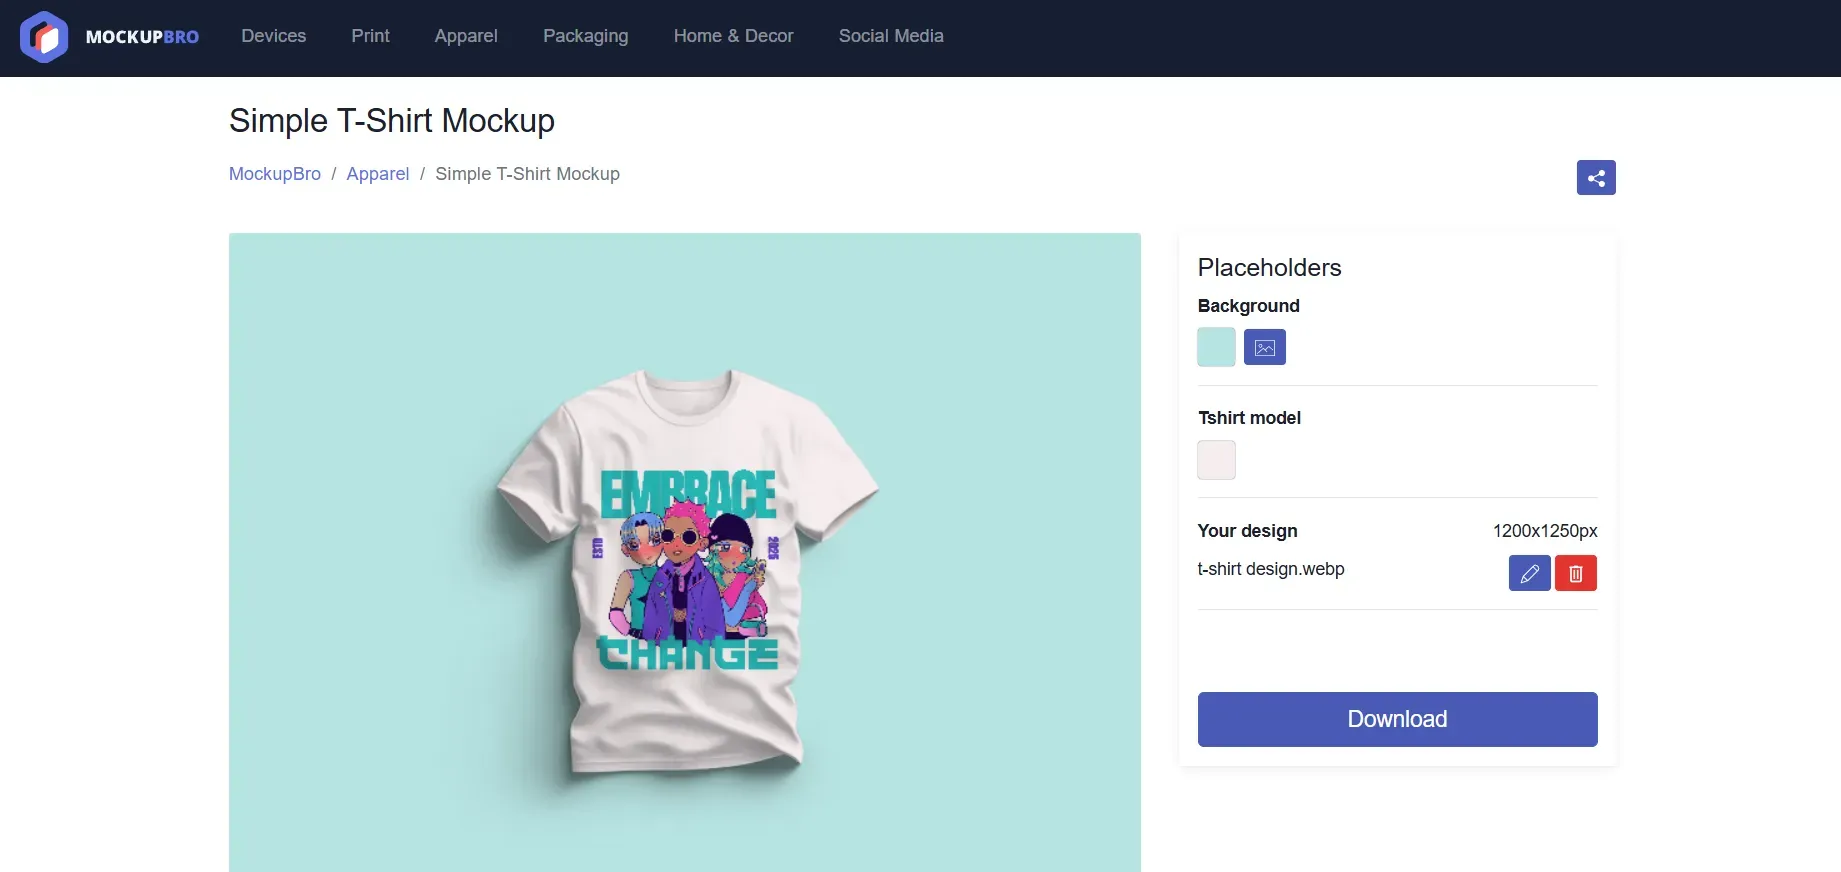Screen dimensions: 1841x872
Task: Open the Print menu
Action: point(370,36)
